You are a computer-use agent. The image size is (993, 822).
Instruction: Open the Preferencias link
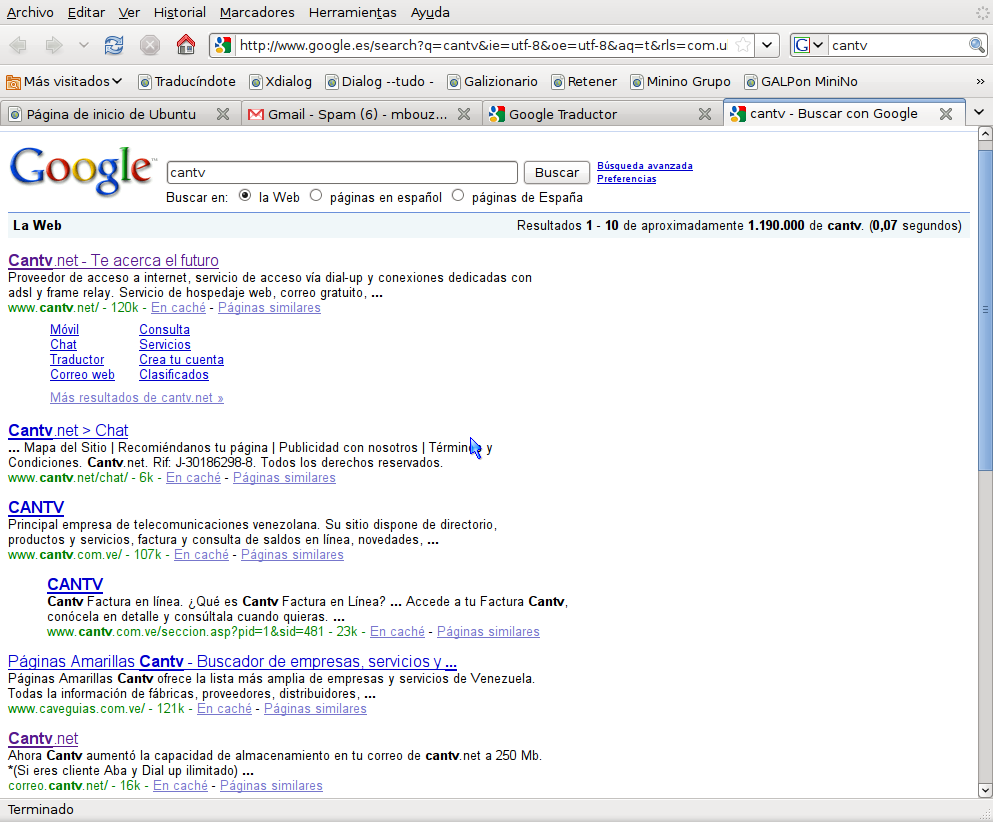pos(626,179)
